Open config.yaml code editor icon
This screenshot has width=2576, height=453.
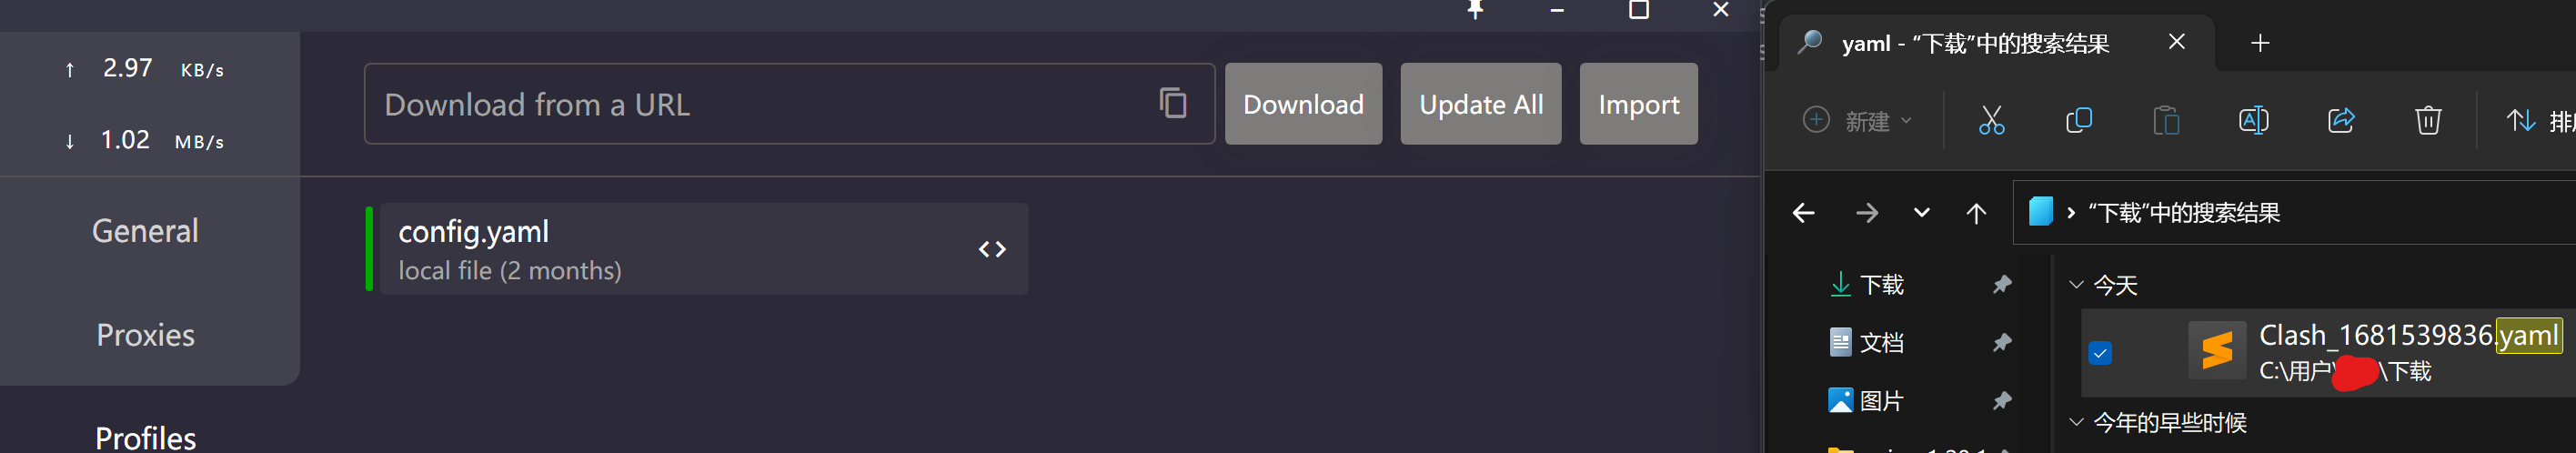coord(991,249)
